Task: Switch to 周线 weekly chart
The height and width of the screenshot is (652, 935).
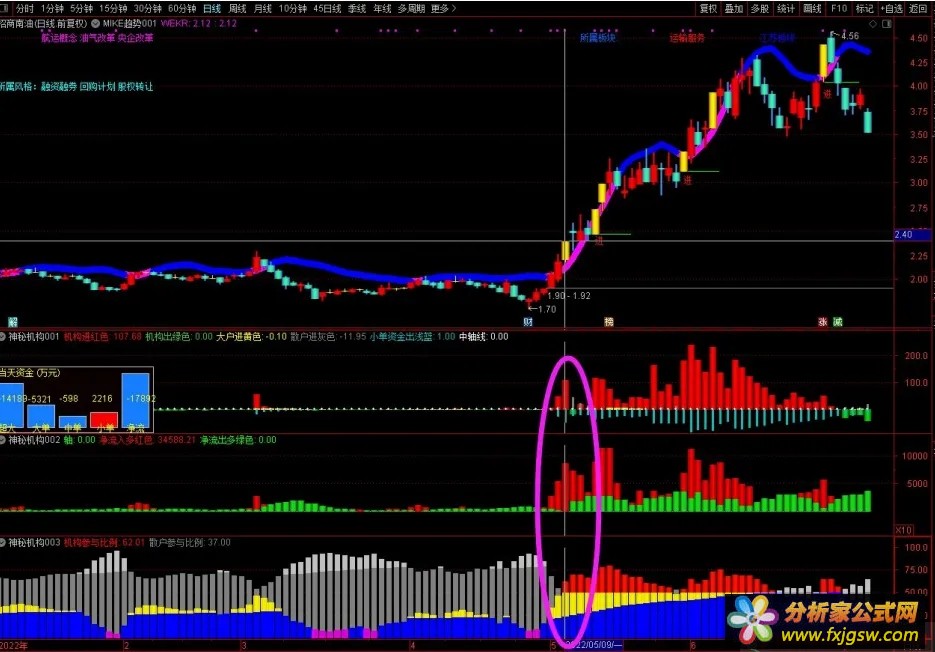Action: click(x=237, y=8)
